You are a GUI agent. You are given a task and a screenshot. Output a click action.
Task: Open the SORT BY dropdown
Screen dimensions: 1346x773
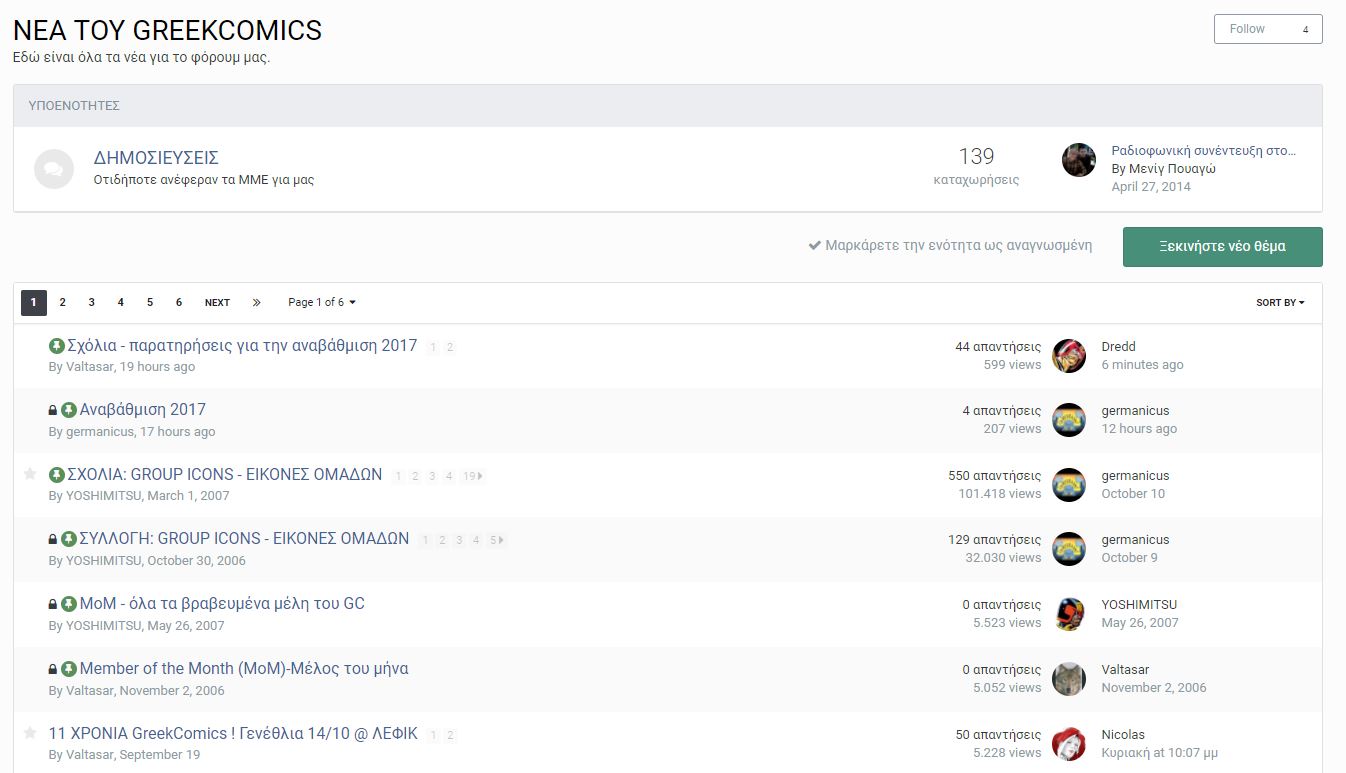1280,302
